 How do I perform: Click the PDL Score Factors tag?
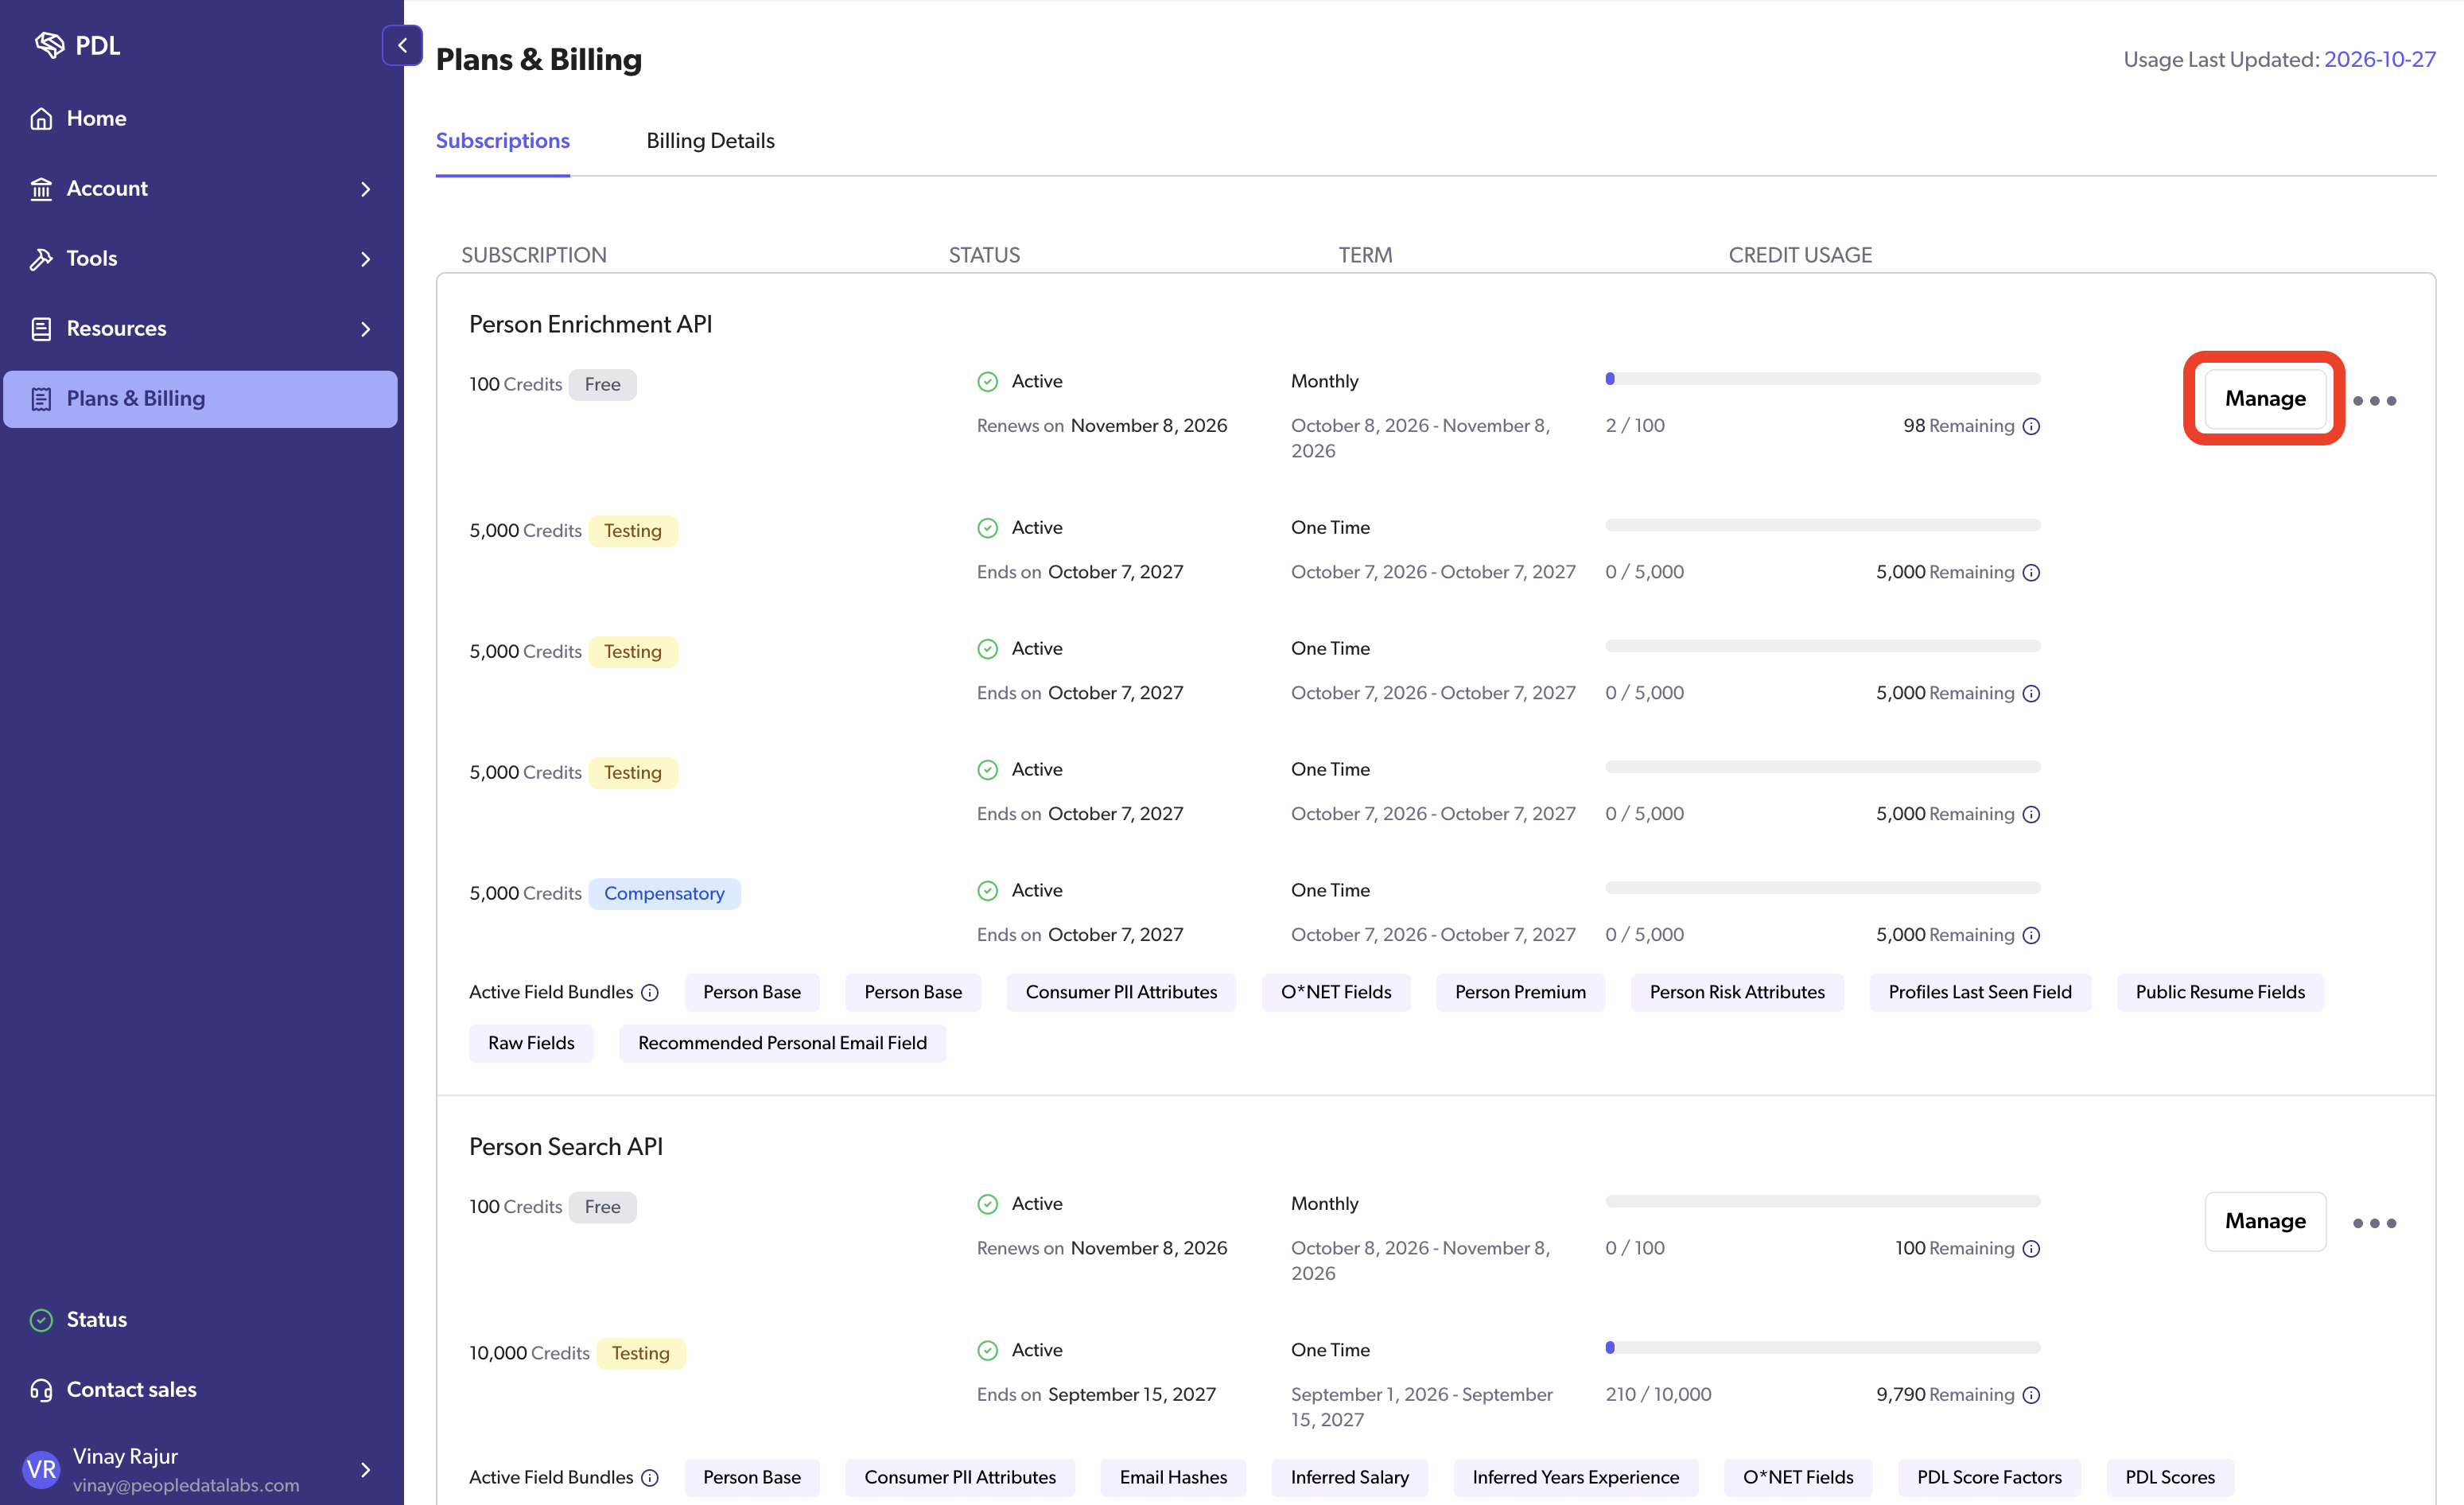(x=1989, y=1478)
